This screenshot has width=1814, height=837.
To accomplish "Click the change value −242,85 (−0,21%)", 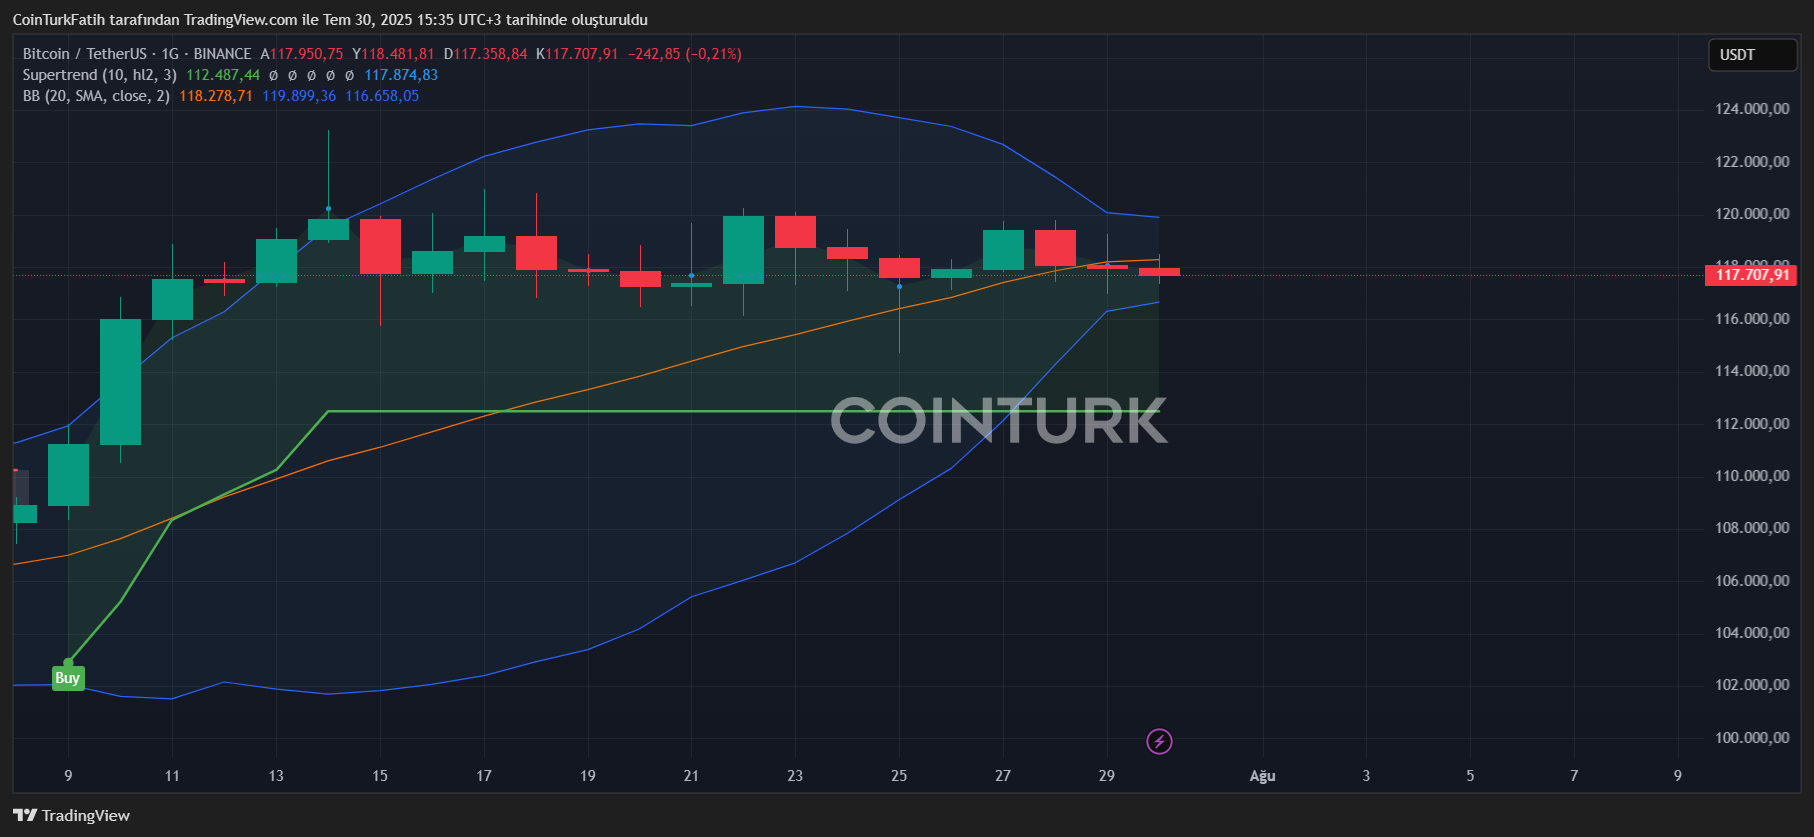I will (685, 54).
